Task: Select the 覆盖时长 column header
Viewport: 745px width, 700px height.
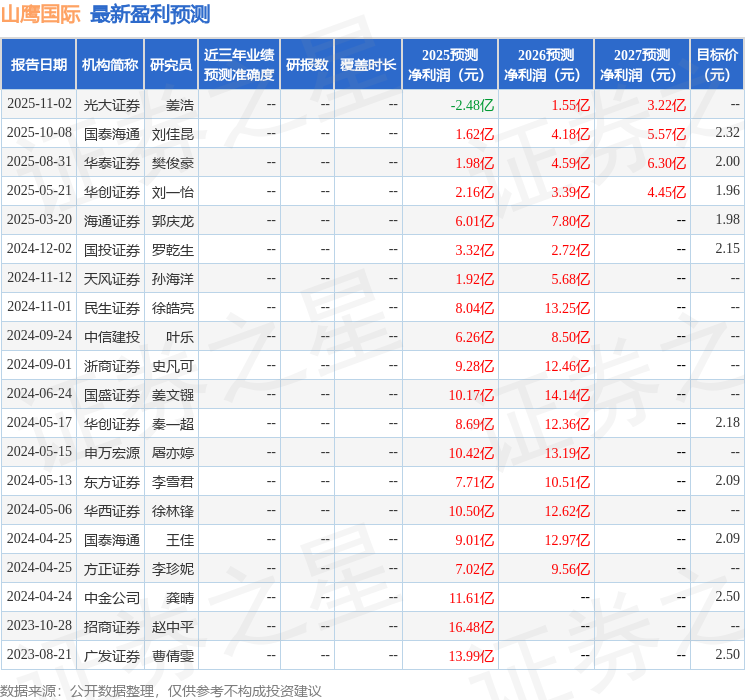Action: [368, 65]
